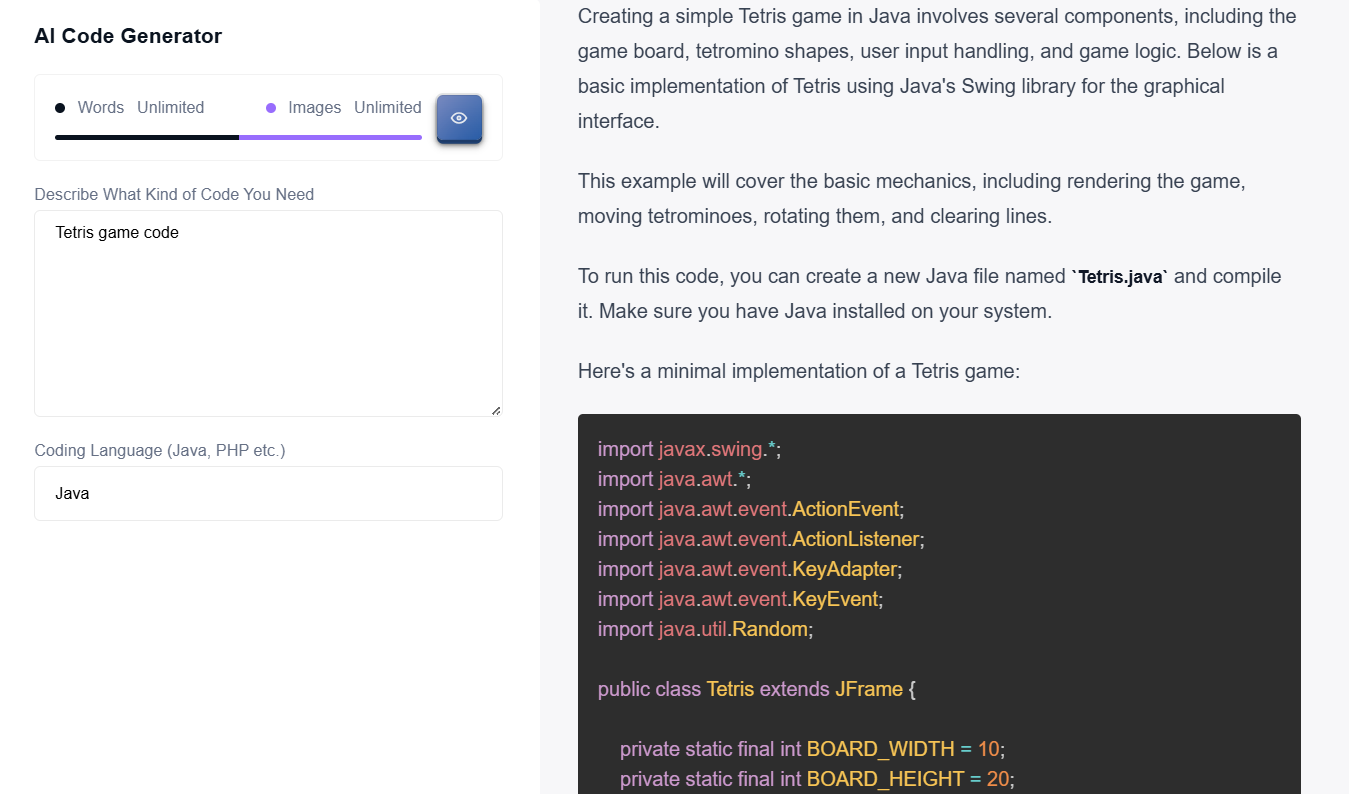Click the Coding Language label
Viewport: 1349px width, 794px height.
[x=160, y=450]
